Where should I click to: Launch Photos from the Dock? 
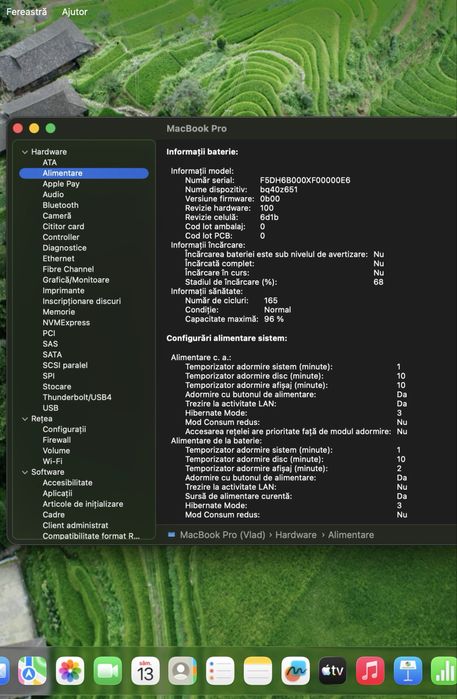tap(70, 670)
